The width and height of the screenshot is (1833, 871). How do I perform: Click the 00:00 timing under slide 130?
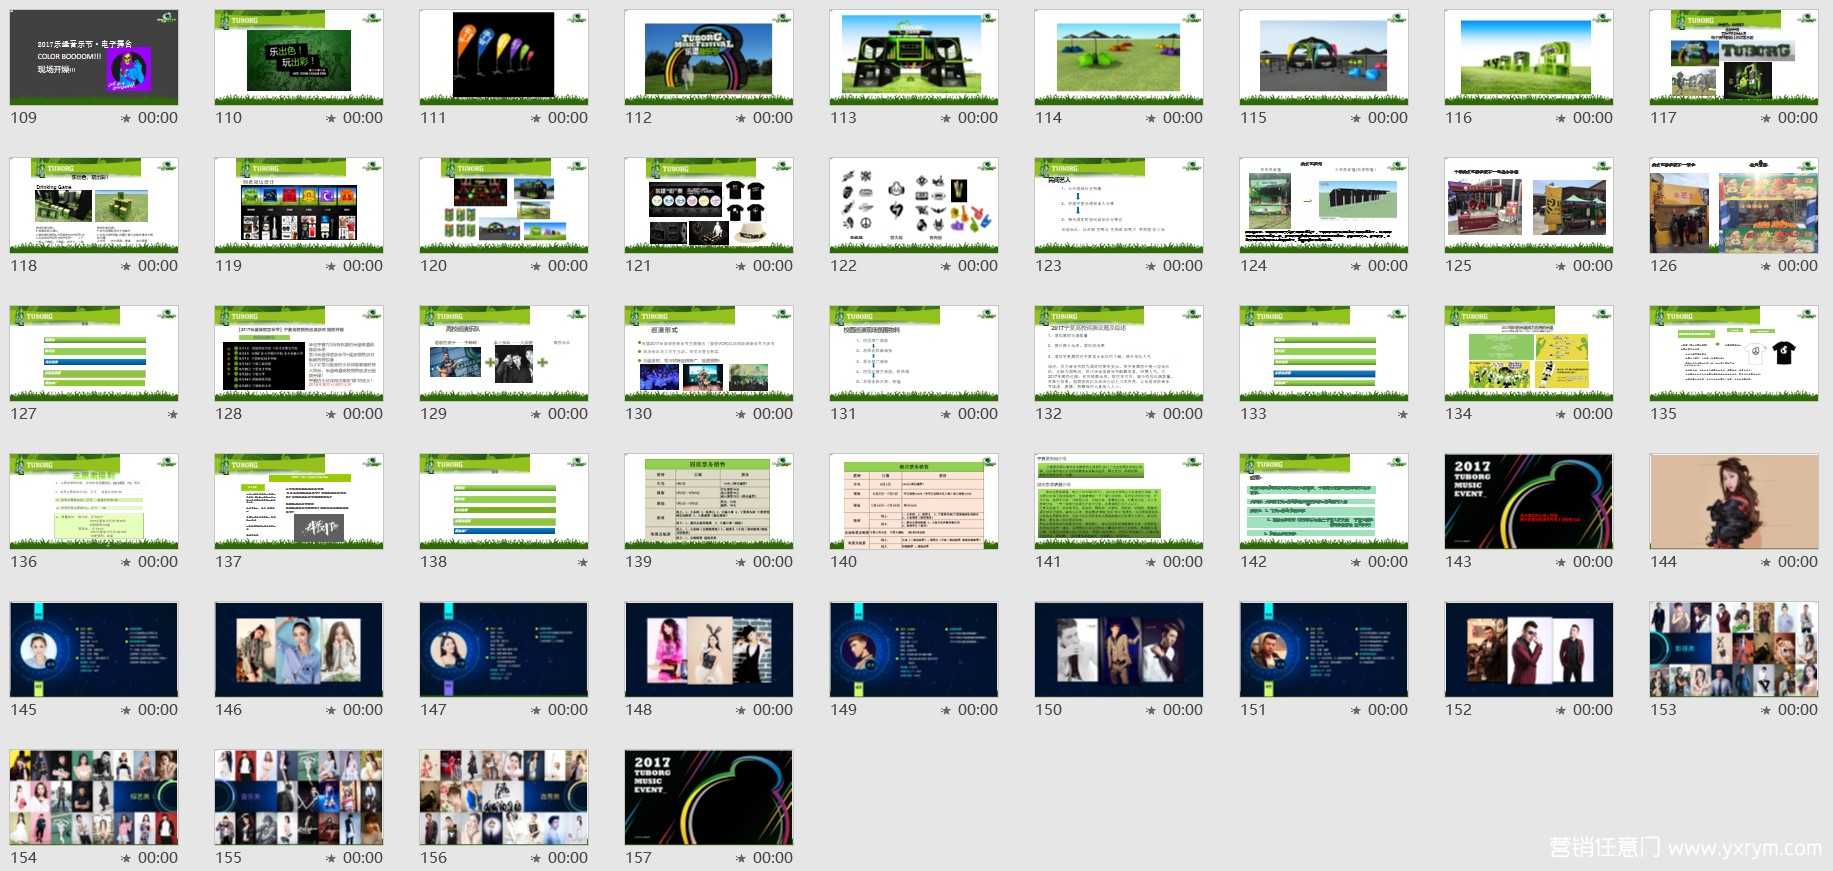[773, 414]
